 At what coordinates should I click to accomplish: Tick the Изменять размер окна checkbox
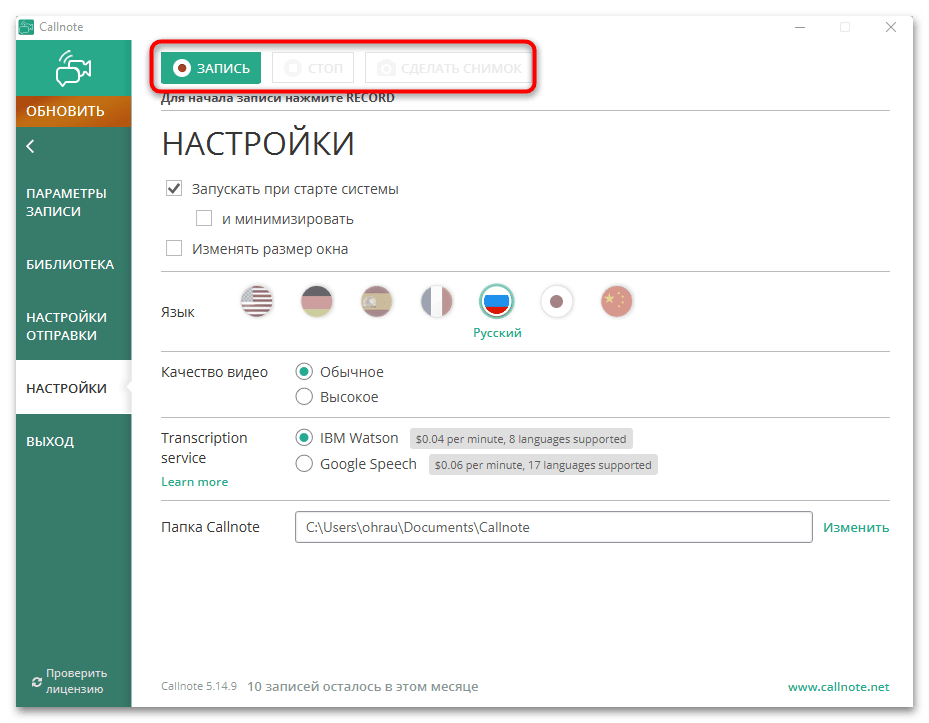click(x=174, y=249)
